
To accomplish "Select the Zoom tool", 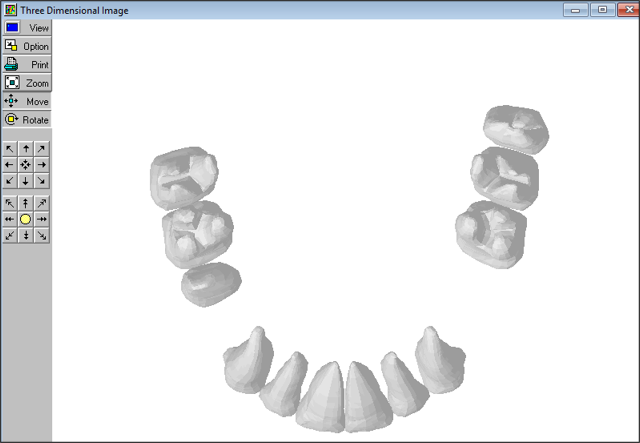I will coord(26,83).
